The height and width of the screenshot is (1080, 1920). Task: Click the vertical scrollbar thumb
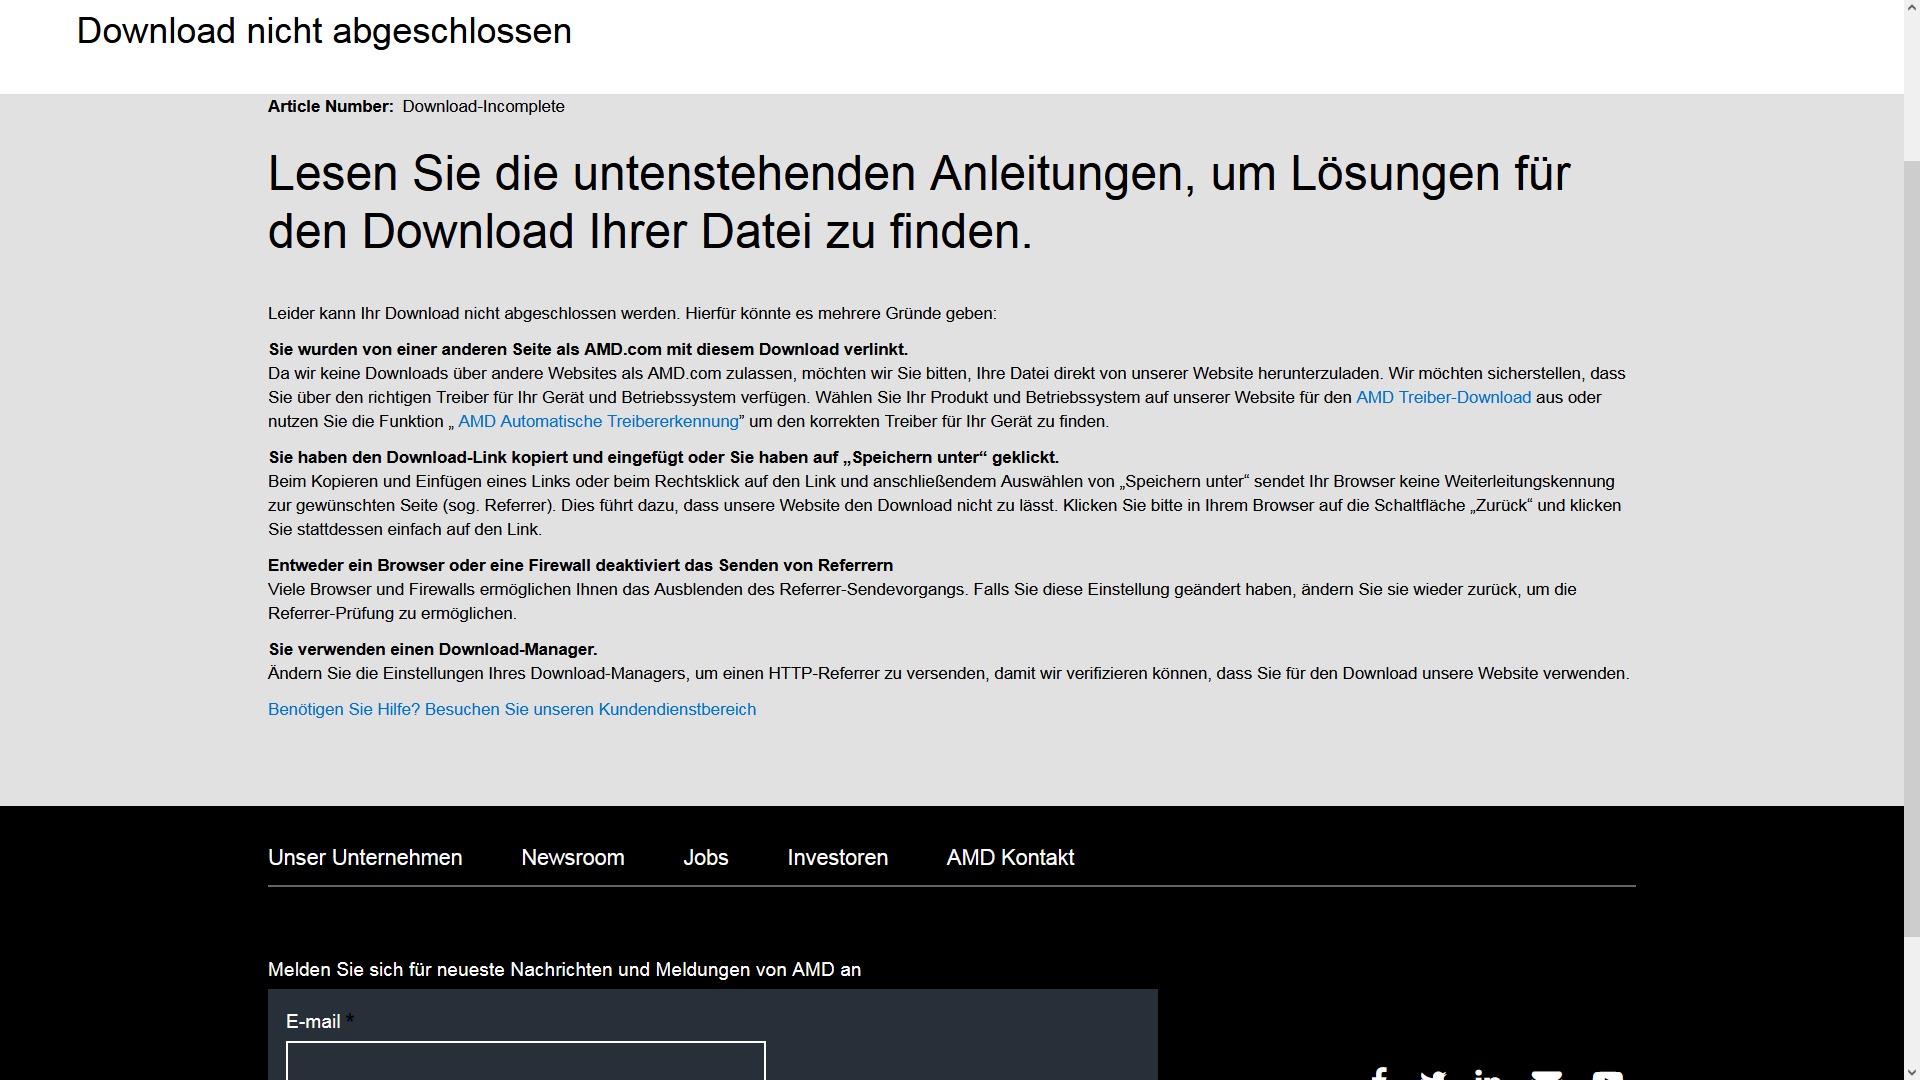1911,548
